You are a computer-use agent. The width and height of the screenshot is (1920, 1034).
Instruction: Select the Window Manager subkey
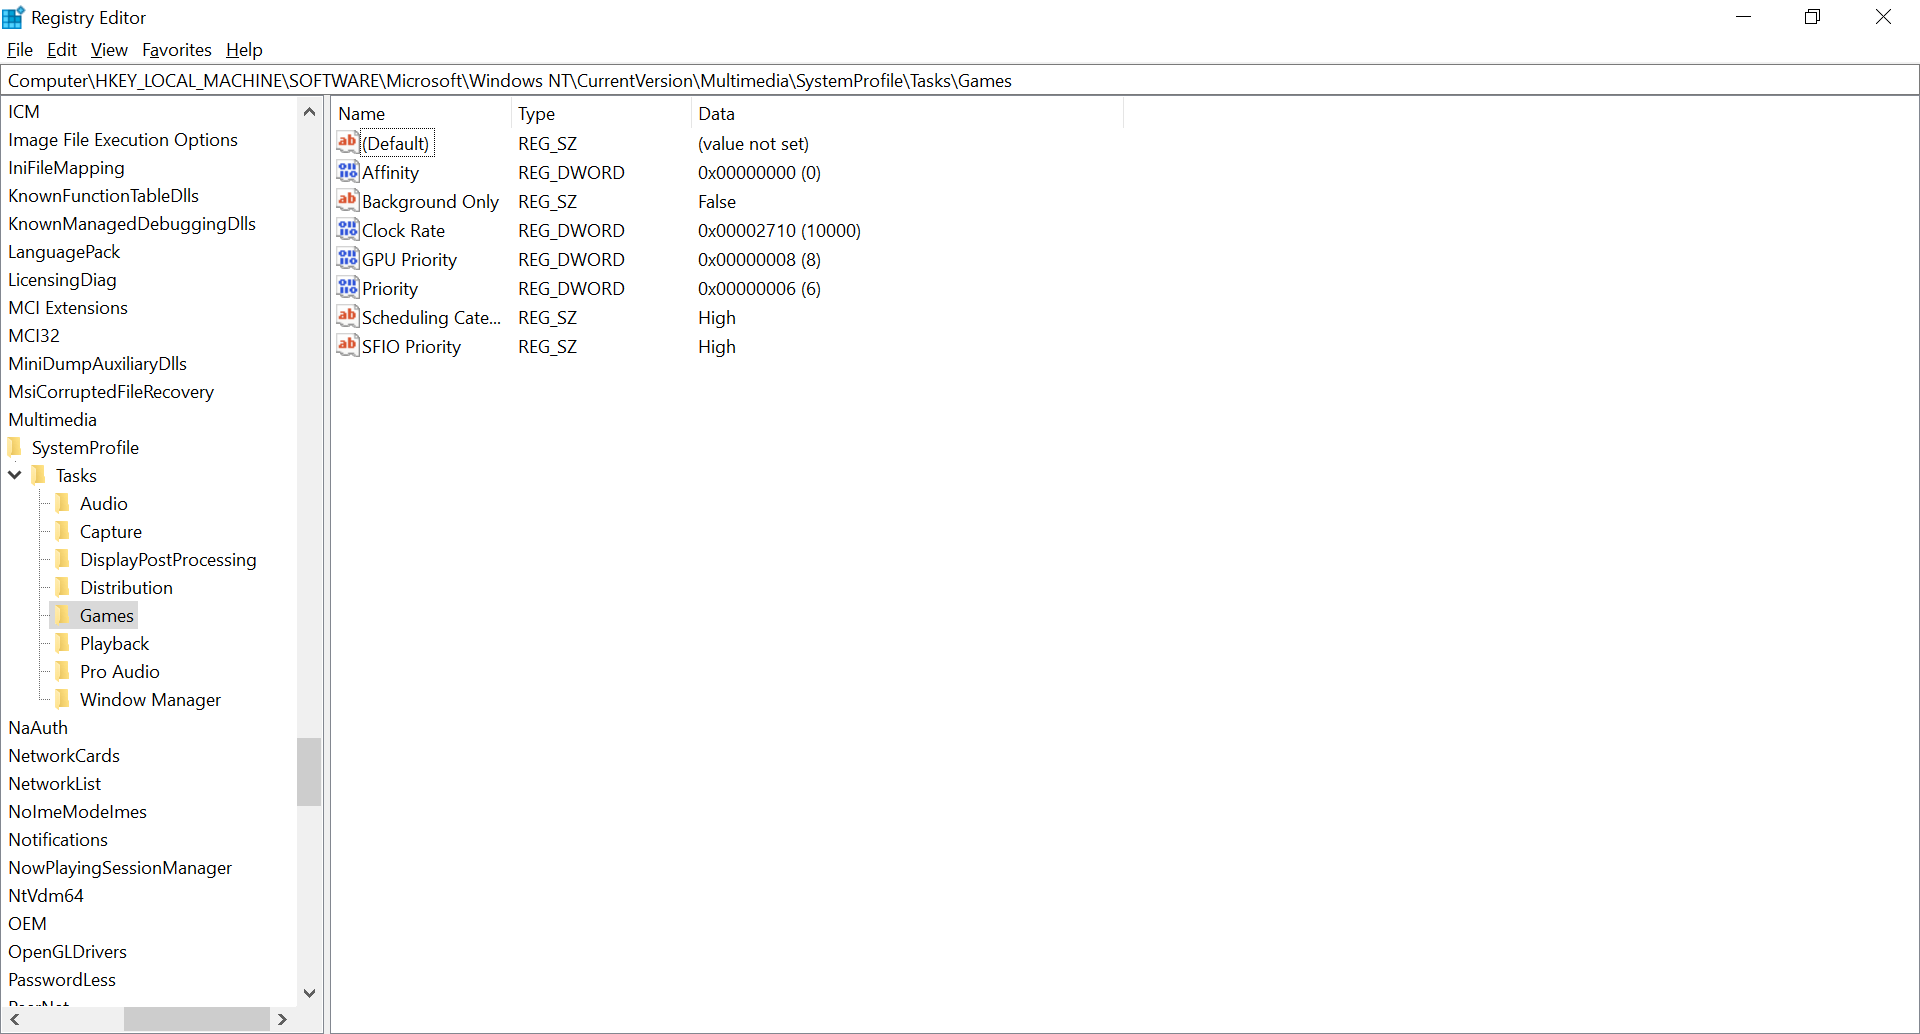[150, 699]
